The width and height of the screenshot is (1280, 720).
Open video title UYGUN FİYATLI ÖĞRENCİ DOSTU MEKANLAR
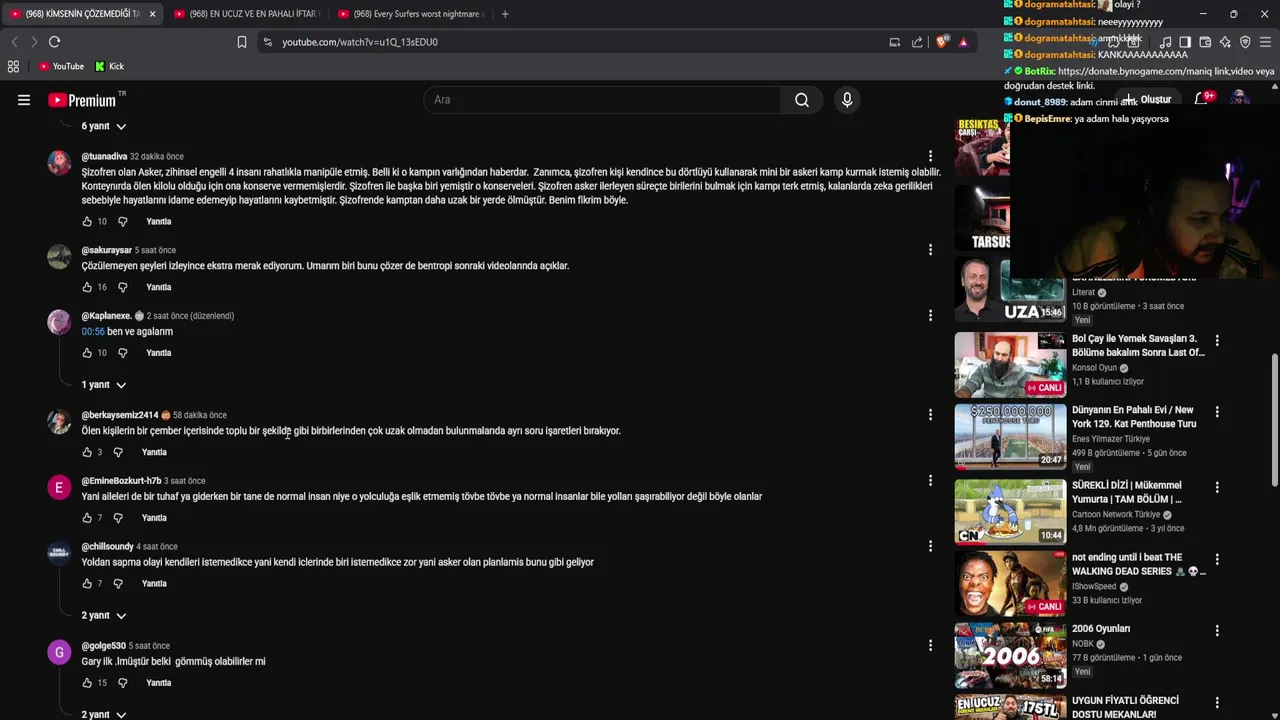coord(1125,708)
